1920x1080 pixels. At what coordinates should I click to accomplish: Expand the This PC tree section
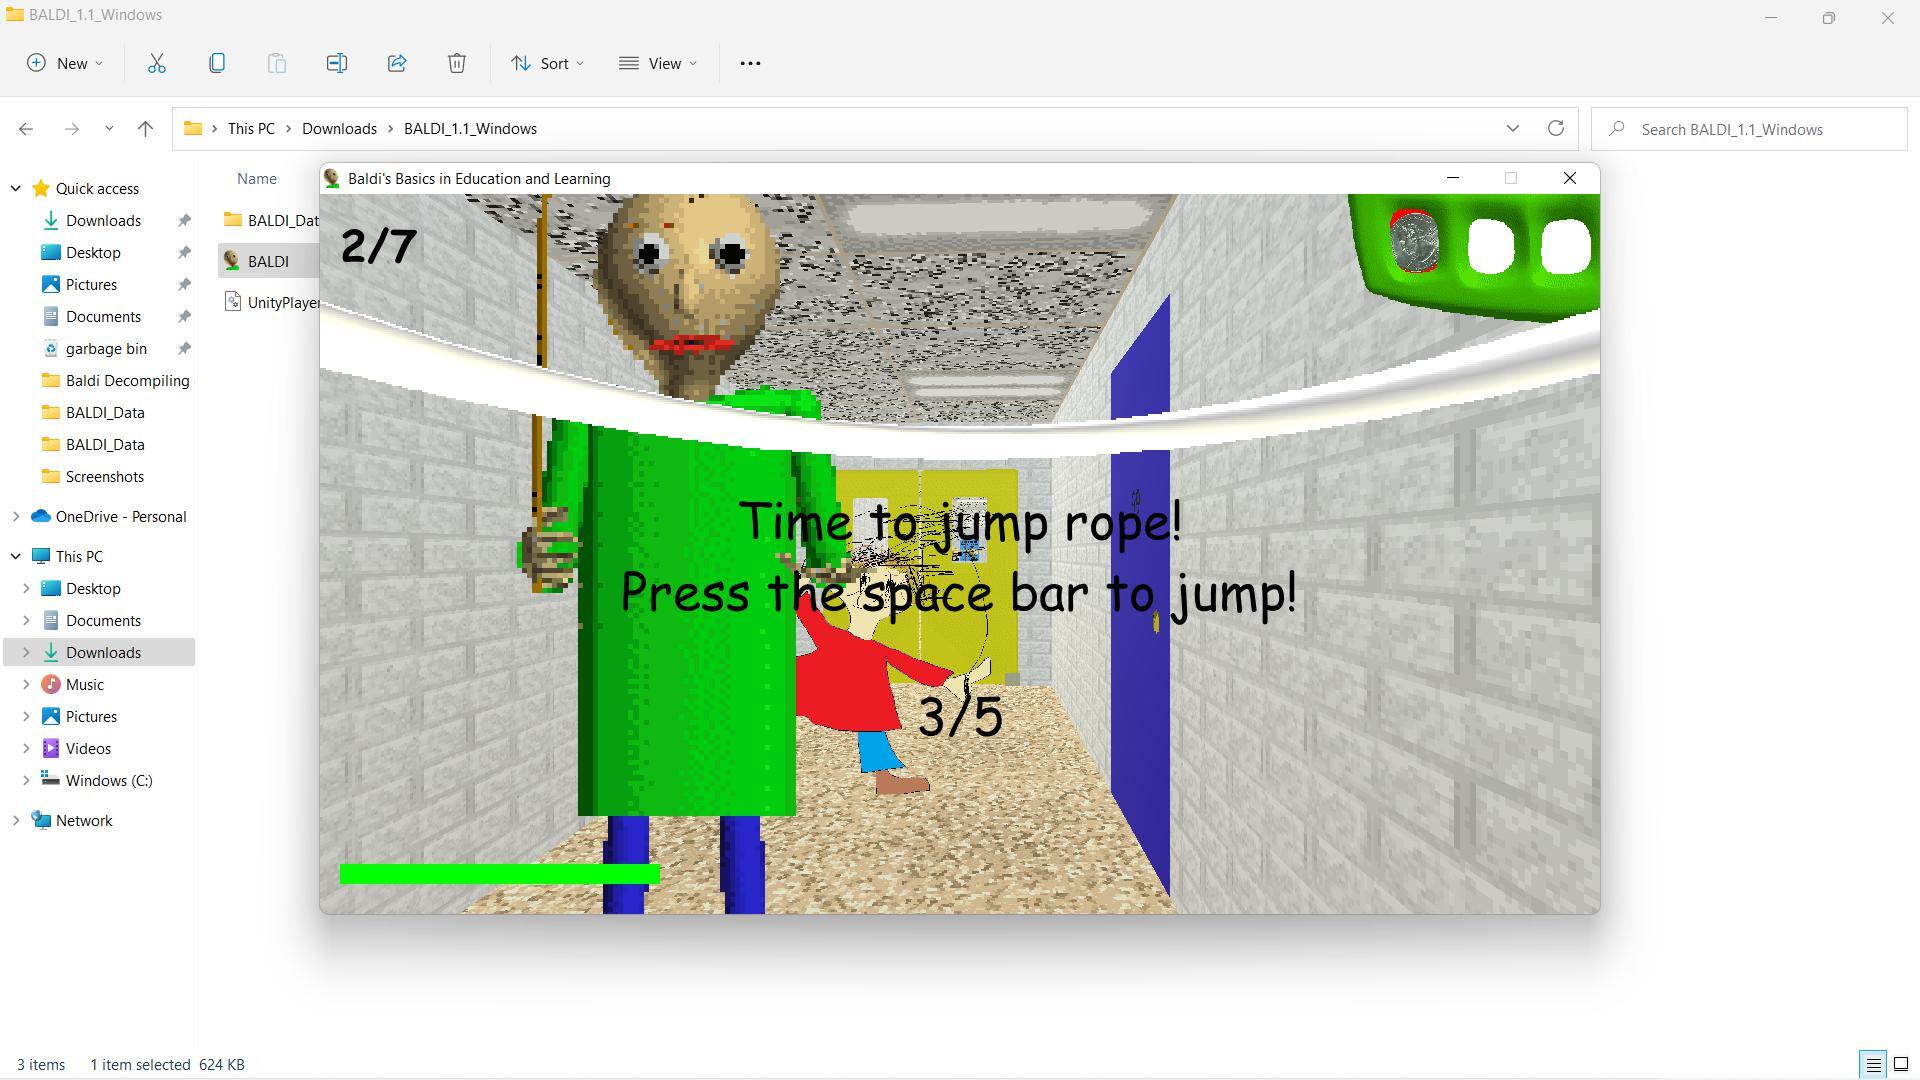[x=17, y=555]
